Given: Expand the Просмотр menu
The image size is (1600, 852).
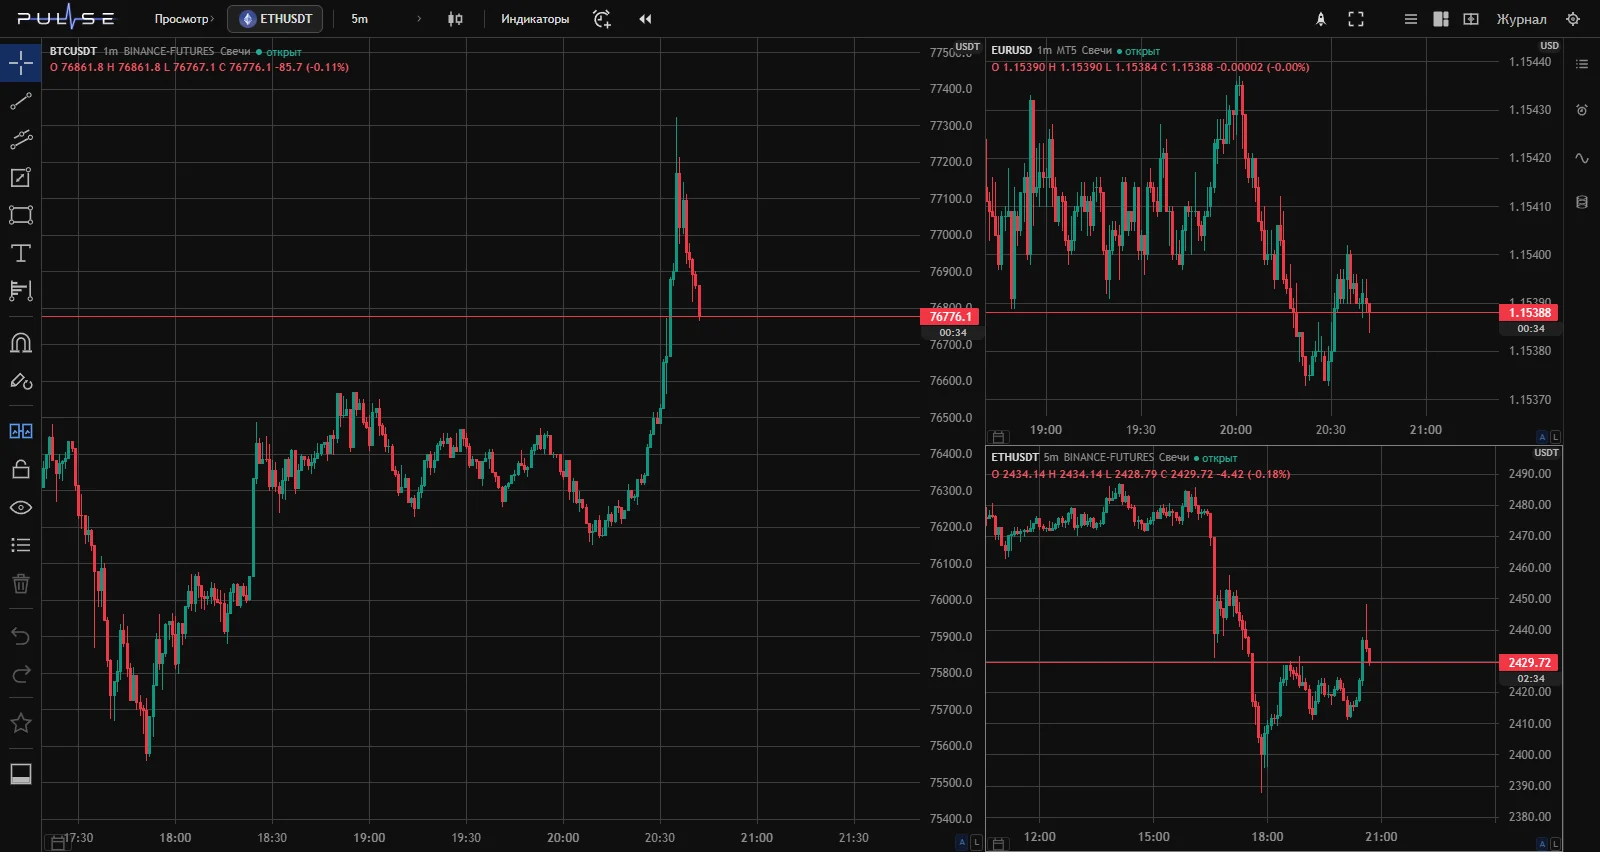Looking at the screenshot, I should click(184, 19).
